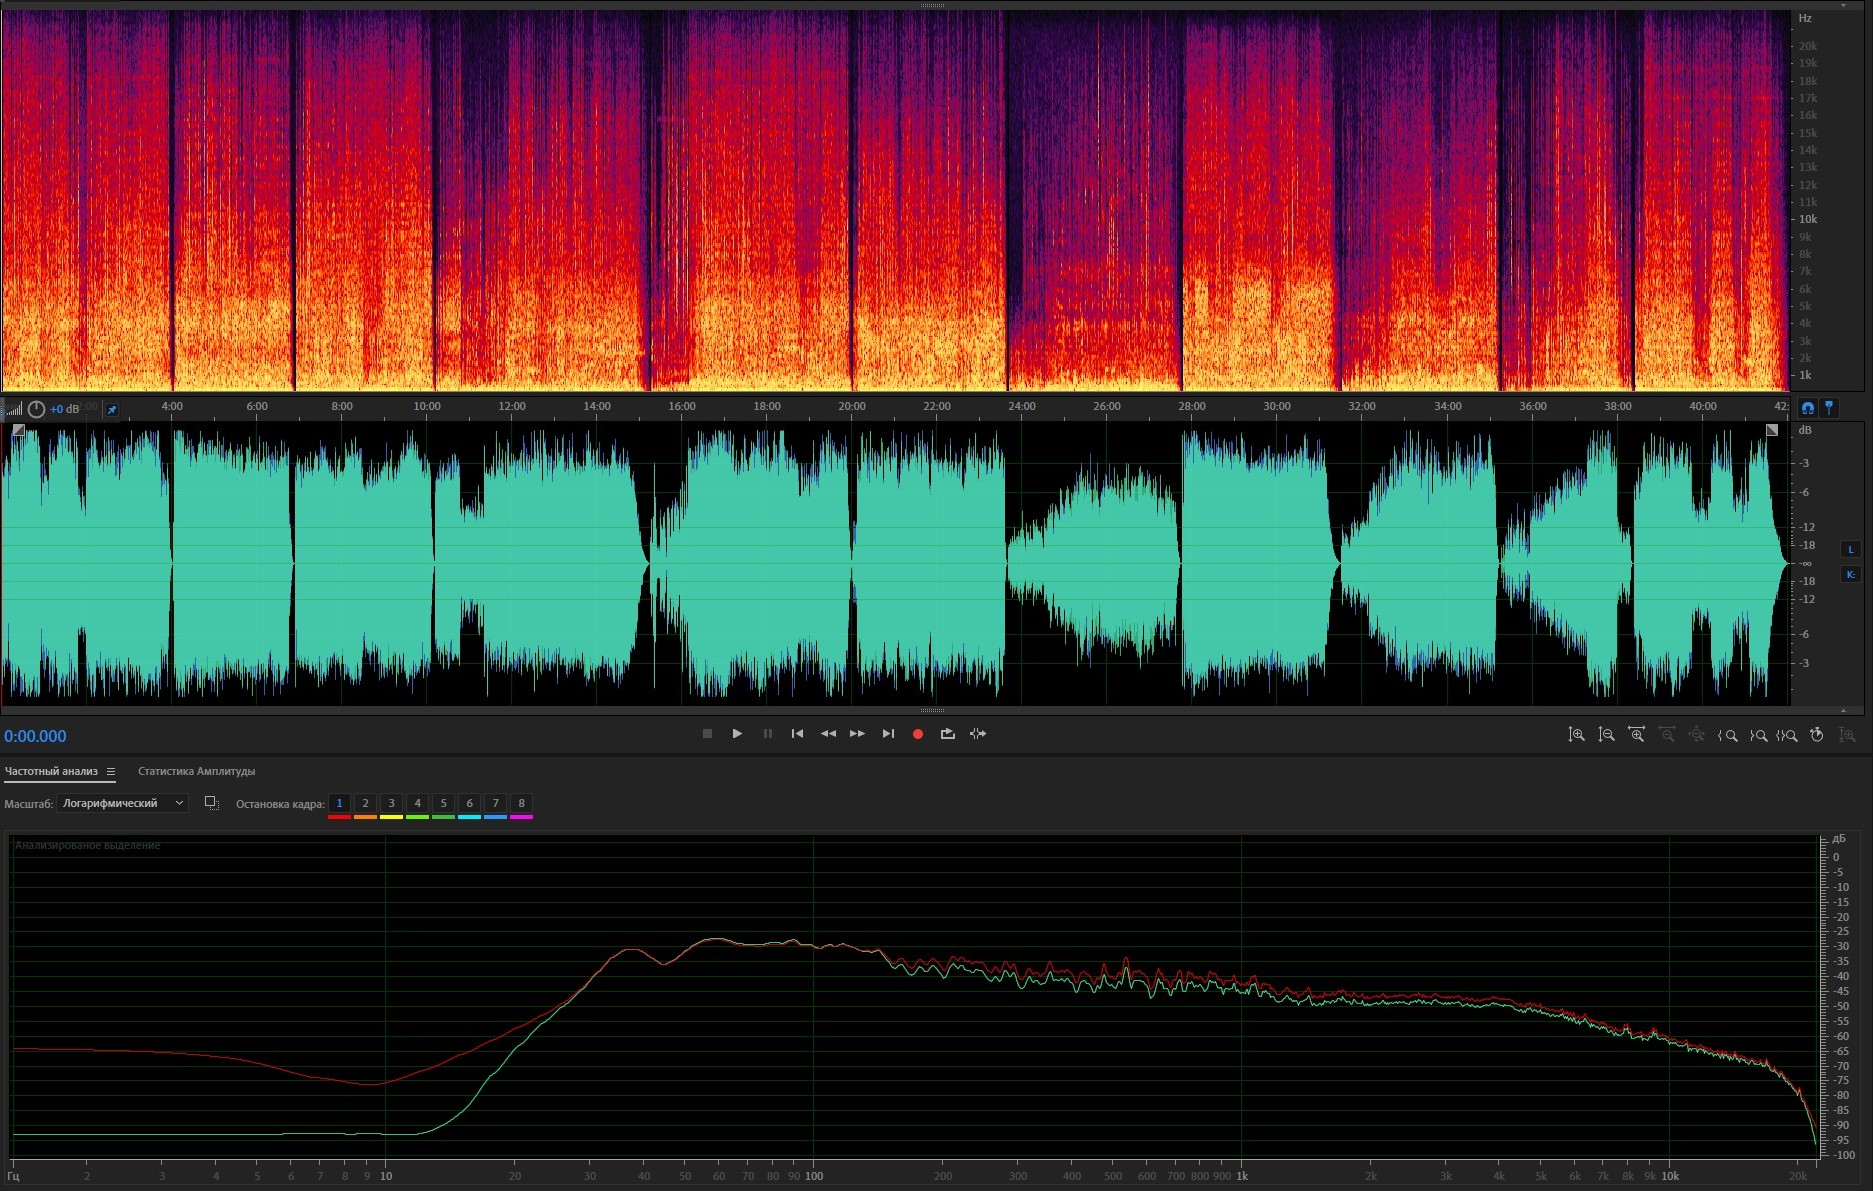1873x1191 pixels.
Task: Open the Масштаб Логарифмический dropdown
Action: click(x=122, y=803)
